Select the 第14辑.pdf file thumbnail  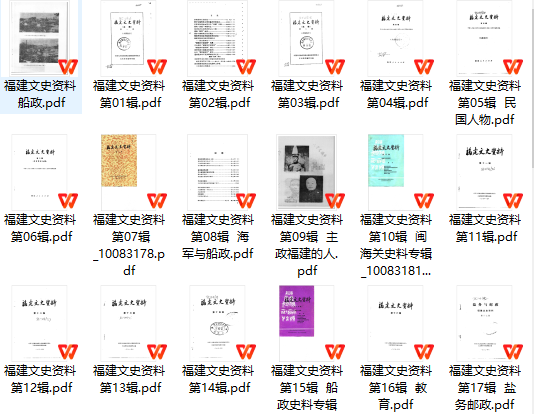217,323
